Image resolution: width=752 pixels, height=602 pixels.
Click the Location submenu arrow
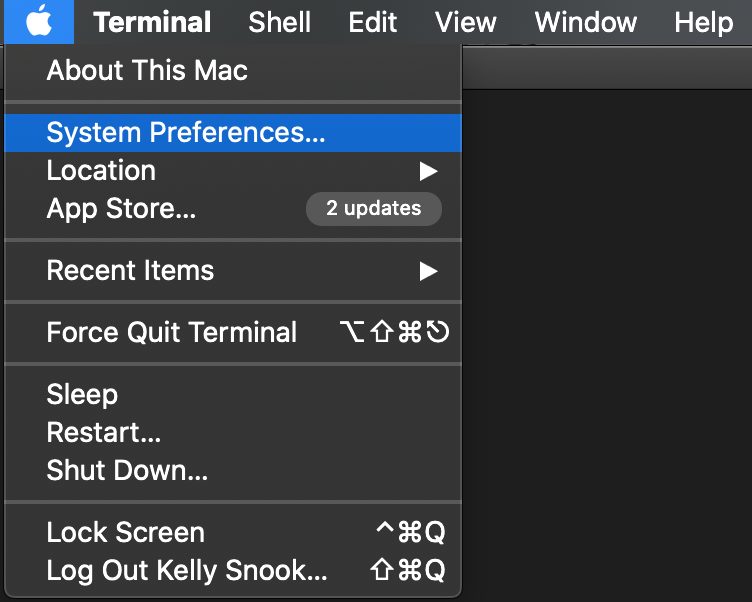pyautogui.click(x=428, y=171)
